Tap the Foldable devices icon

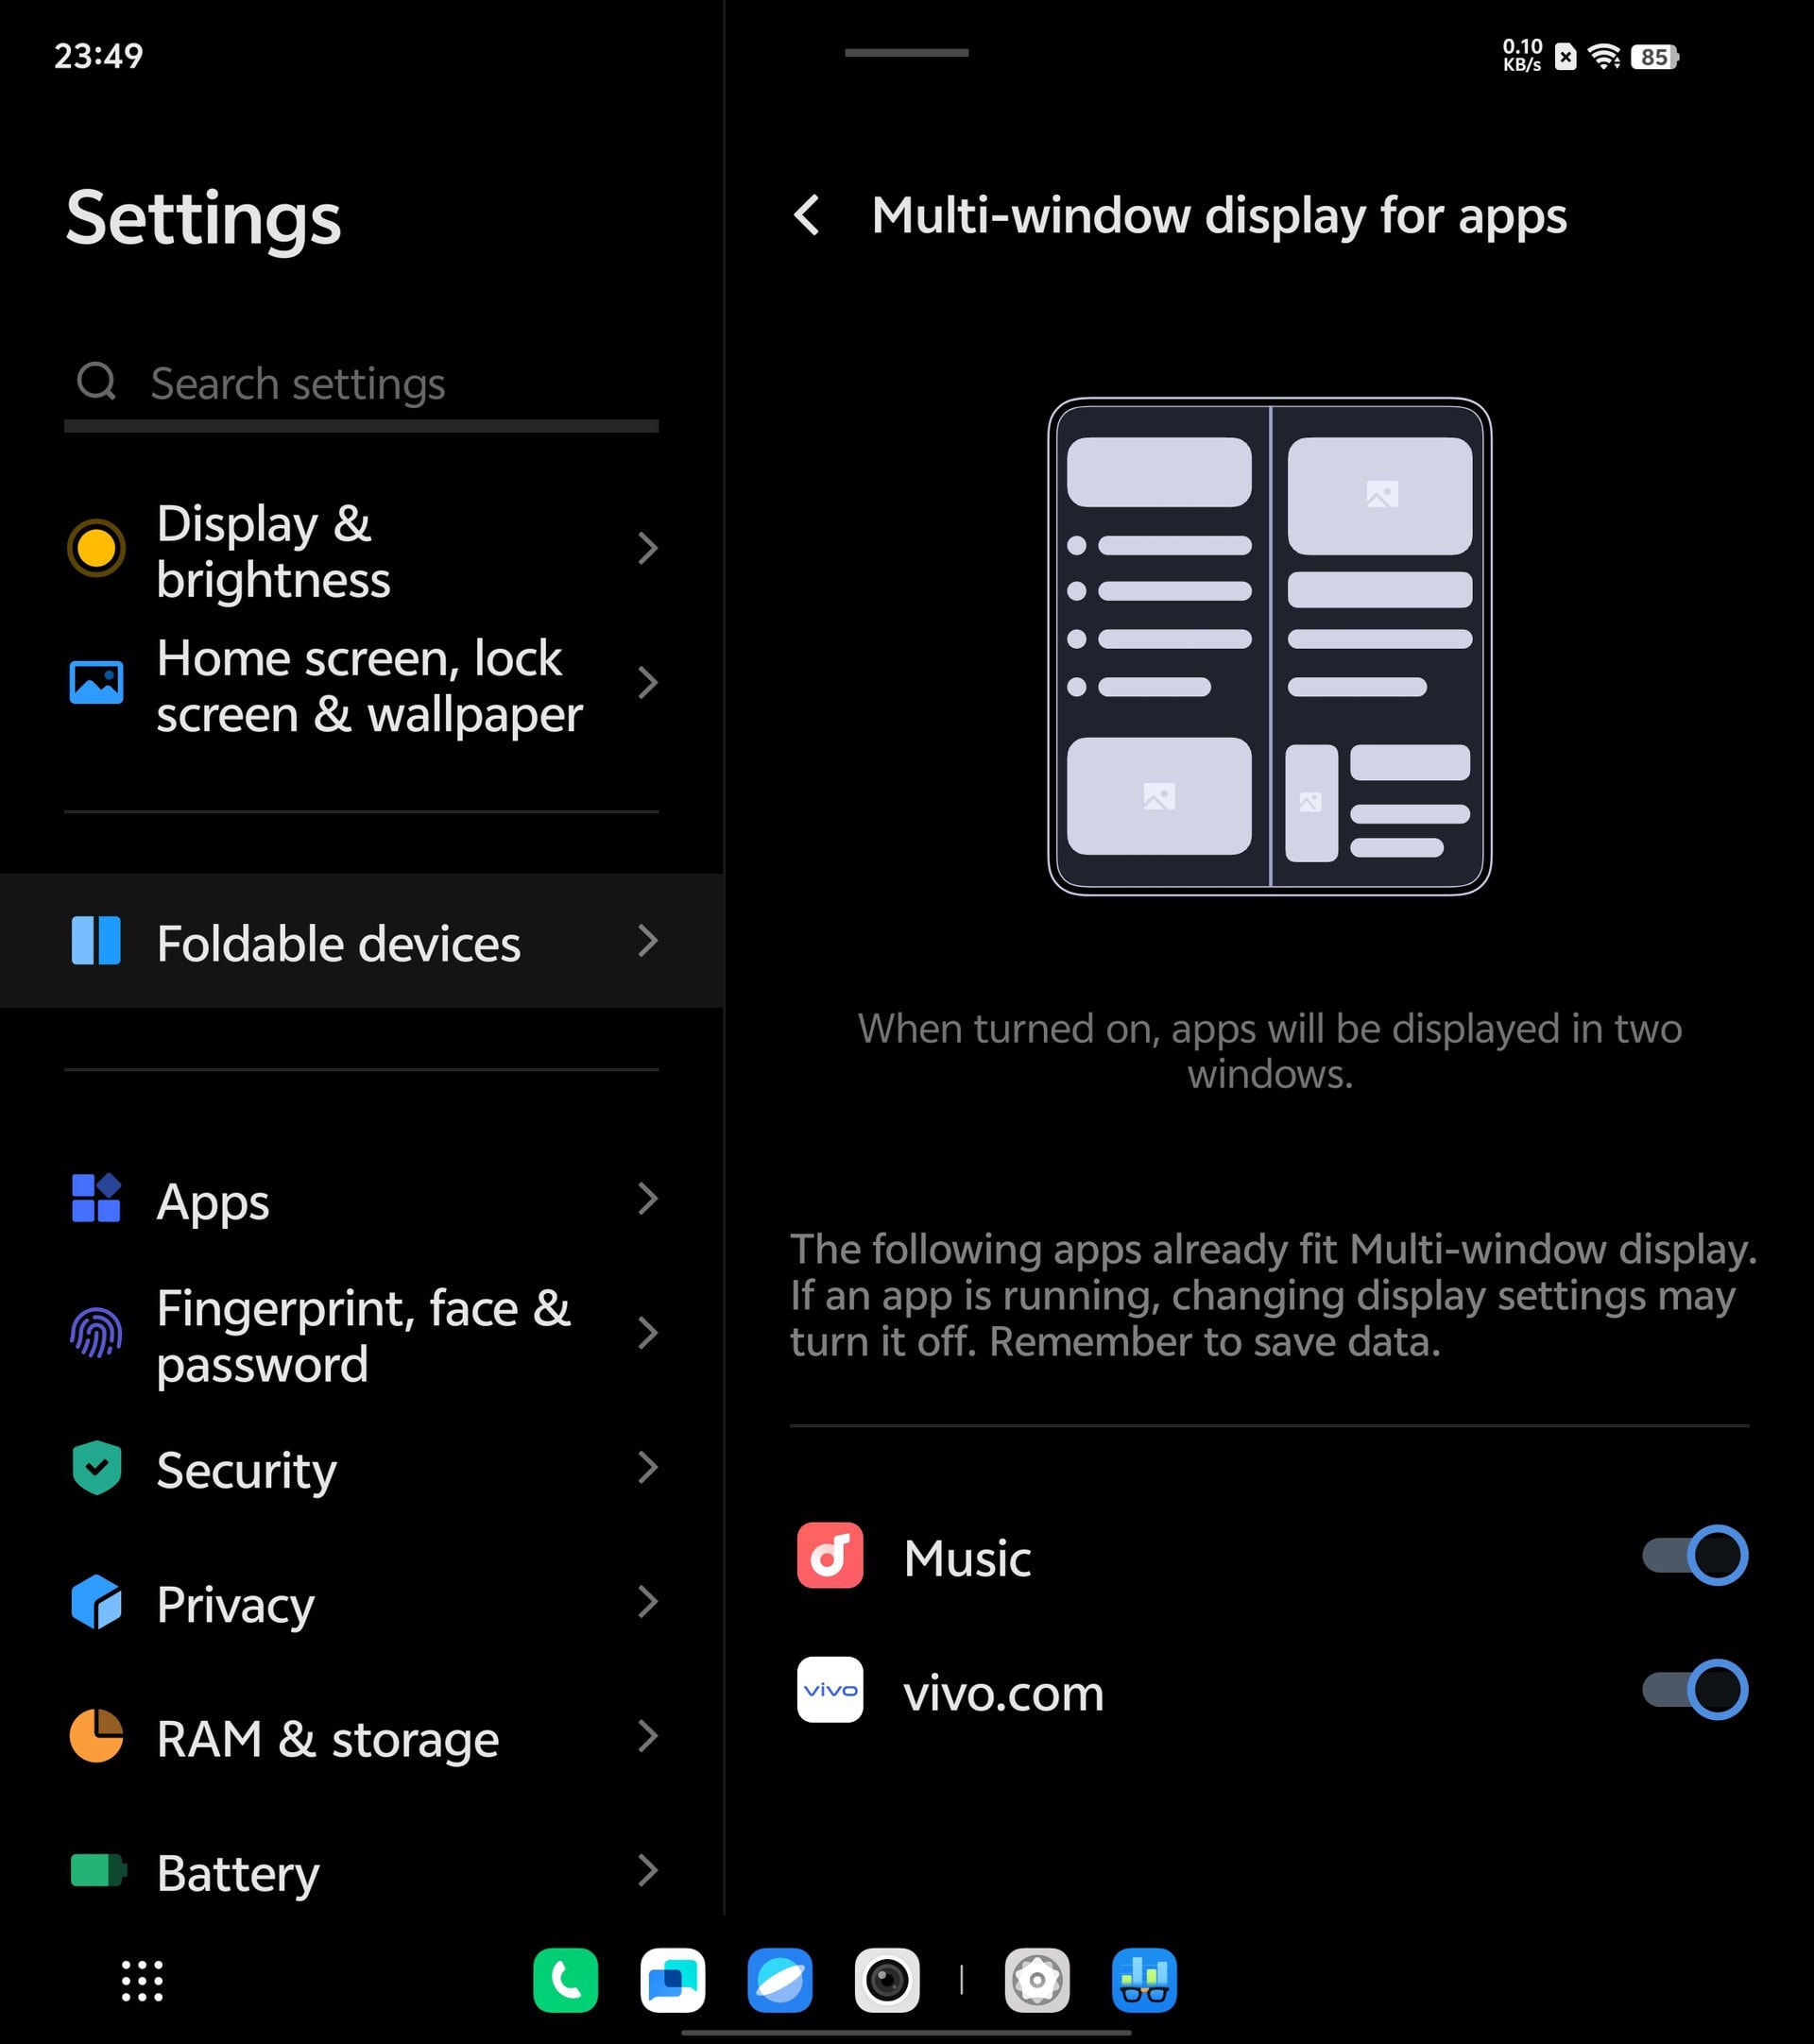[x=96, y=940]
